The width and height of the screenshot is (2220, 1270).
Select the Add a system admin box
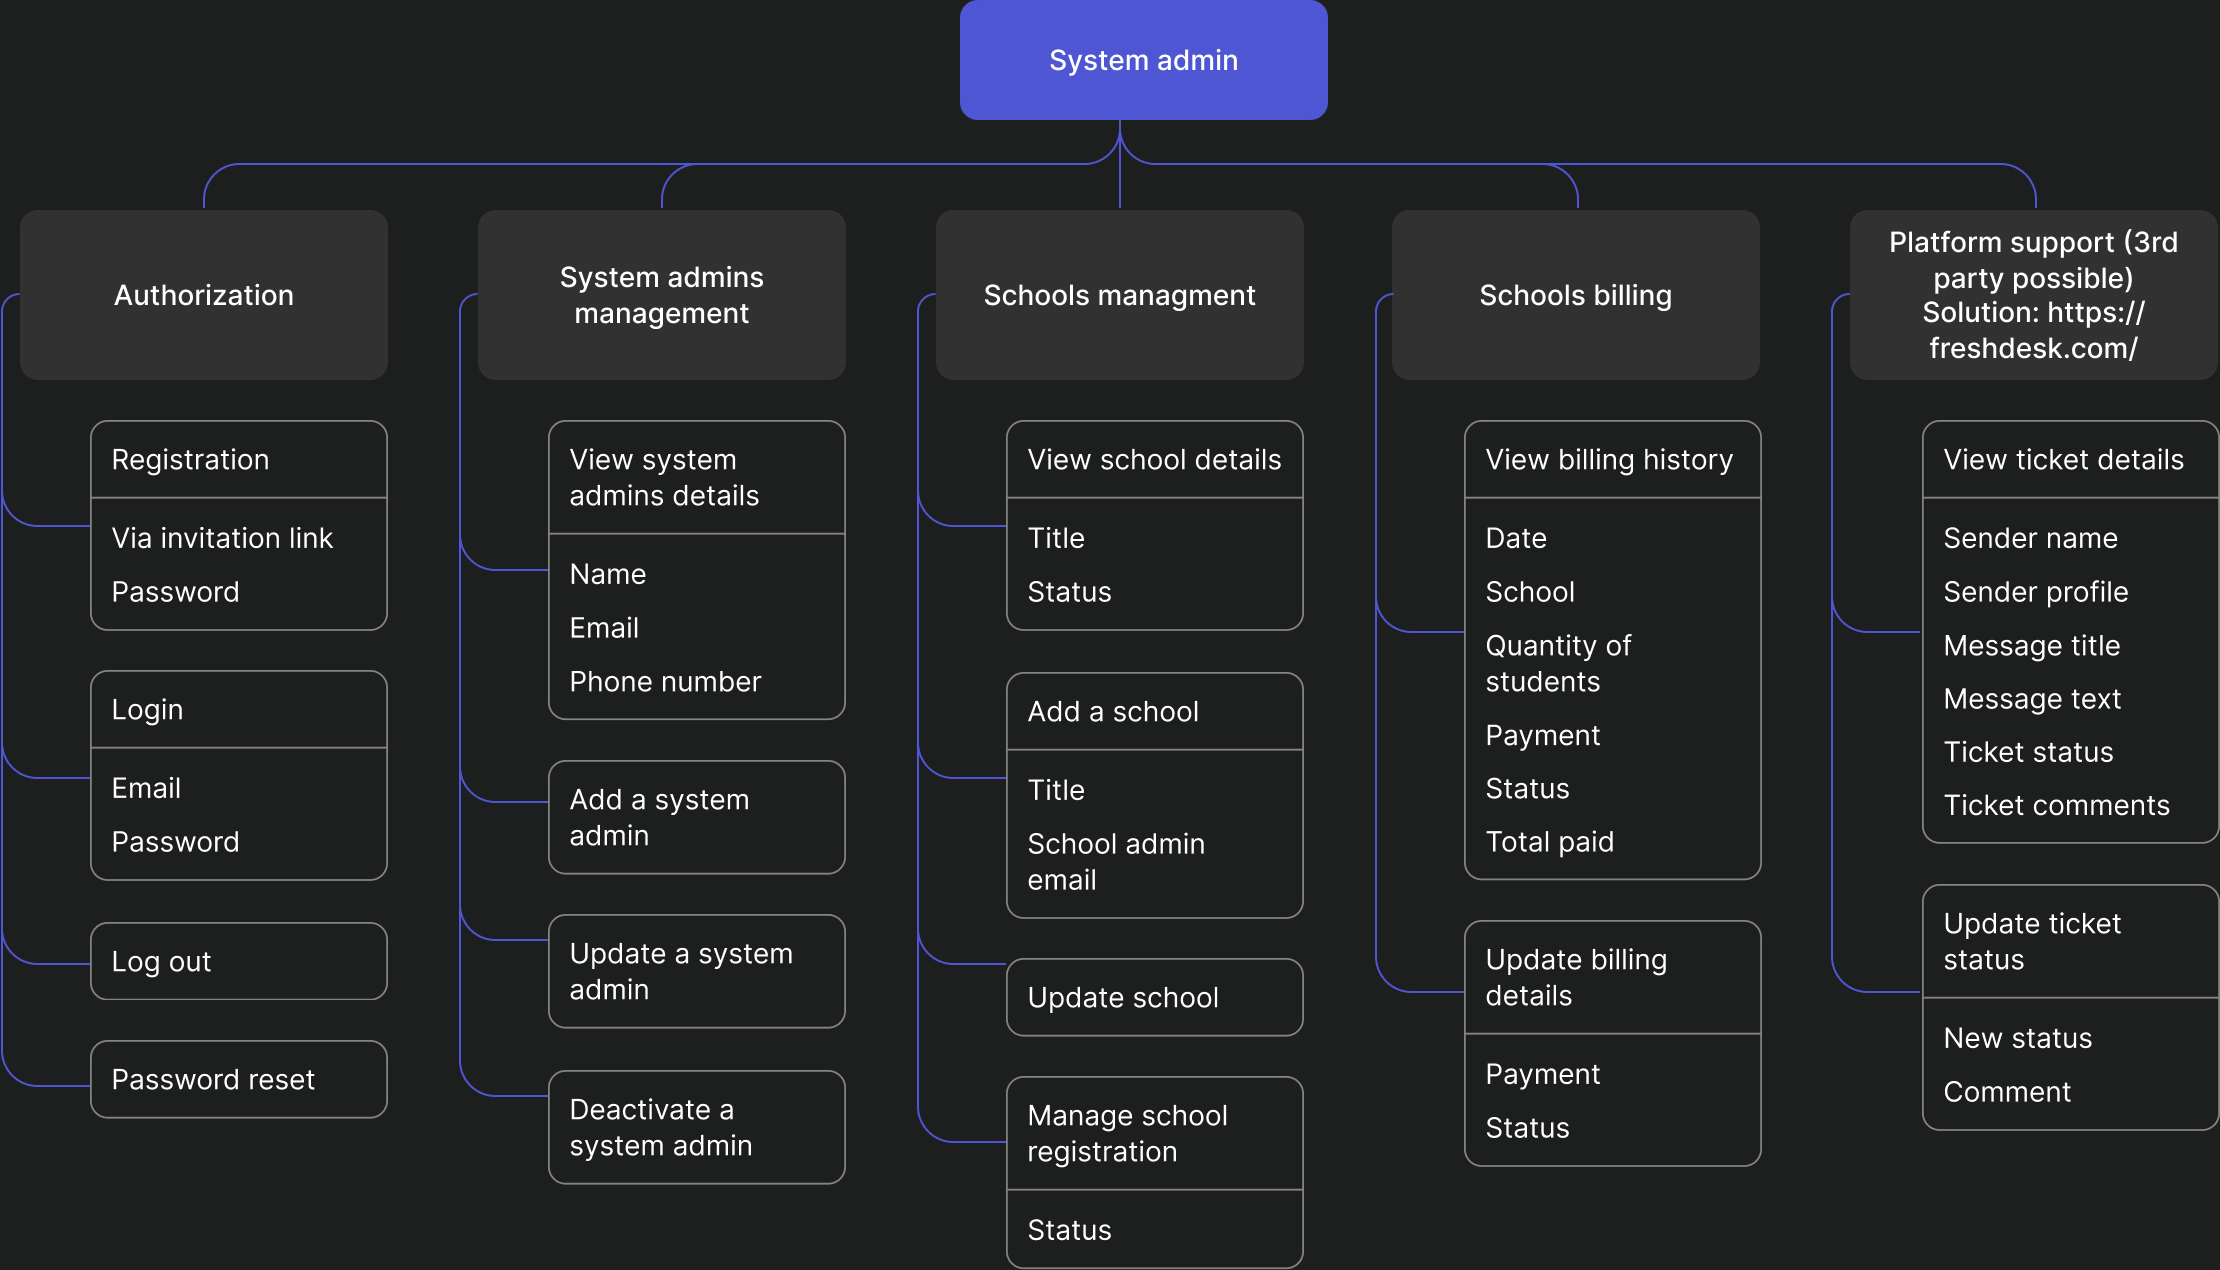tap(696, 817)
